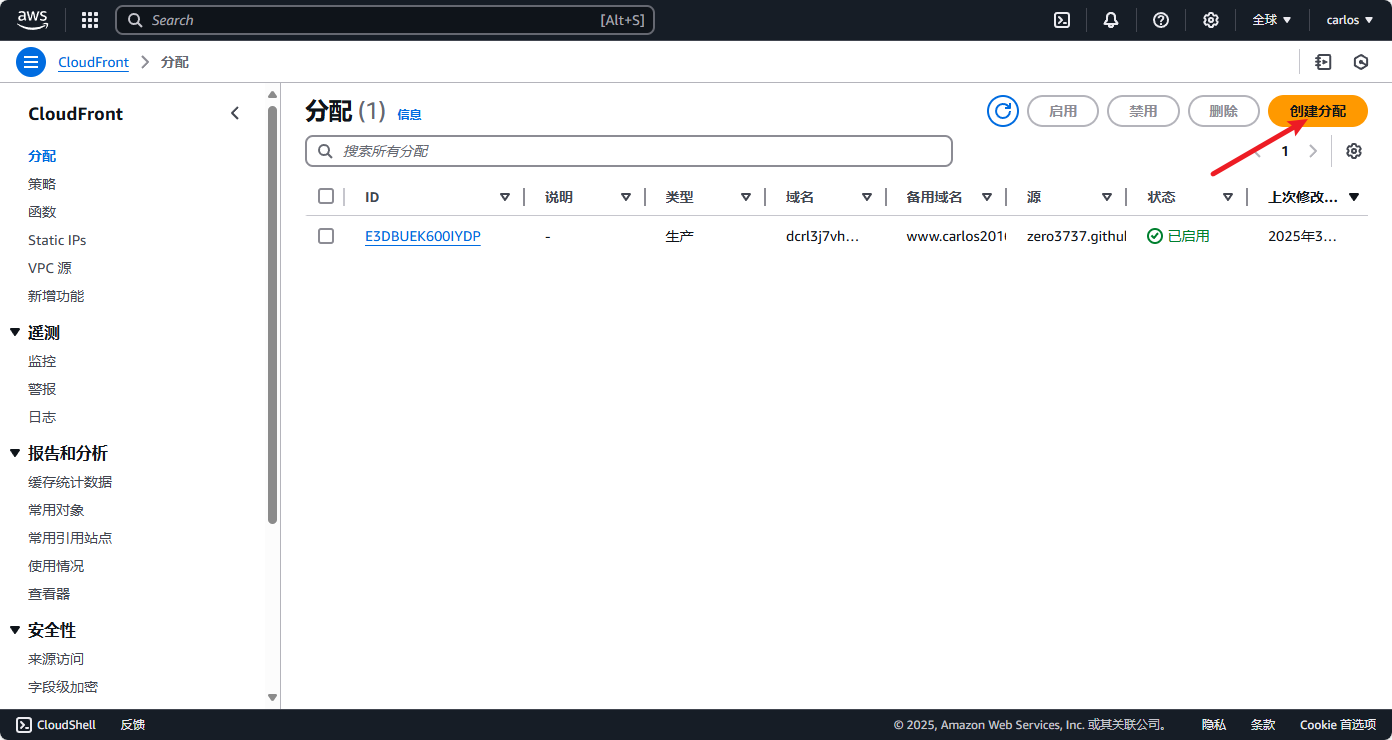Sort by the 域名 column
This screenshot has height=740, width=1392.
(867, 197)
